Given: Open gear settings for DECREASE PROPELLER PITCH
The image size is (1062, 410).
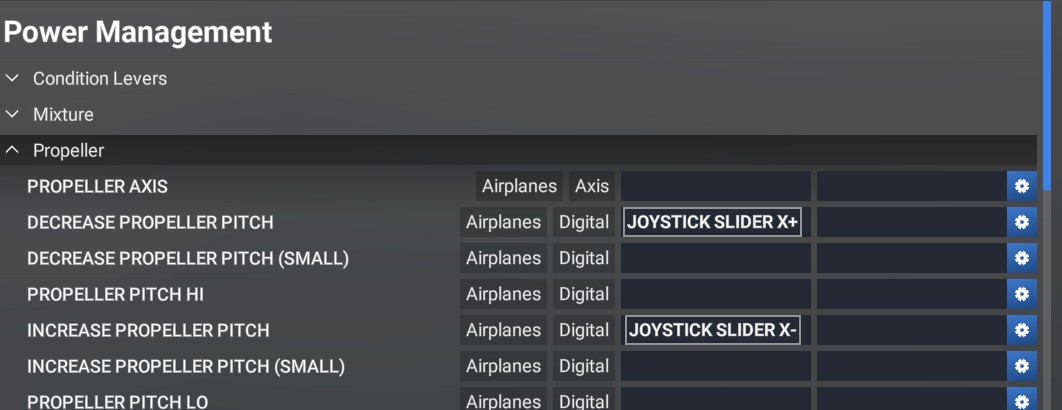Looking at the screenshot, I should (1021, 222).
